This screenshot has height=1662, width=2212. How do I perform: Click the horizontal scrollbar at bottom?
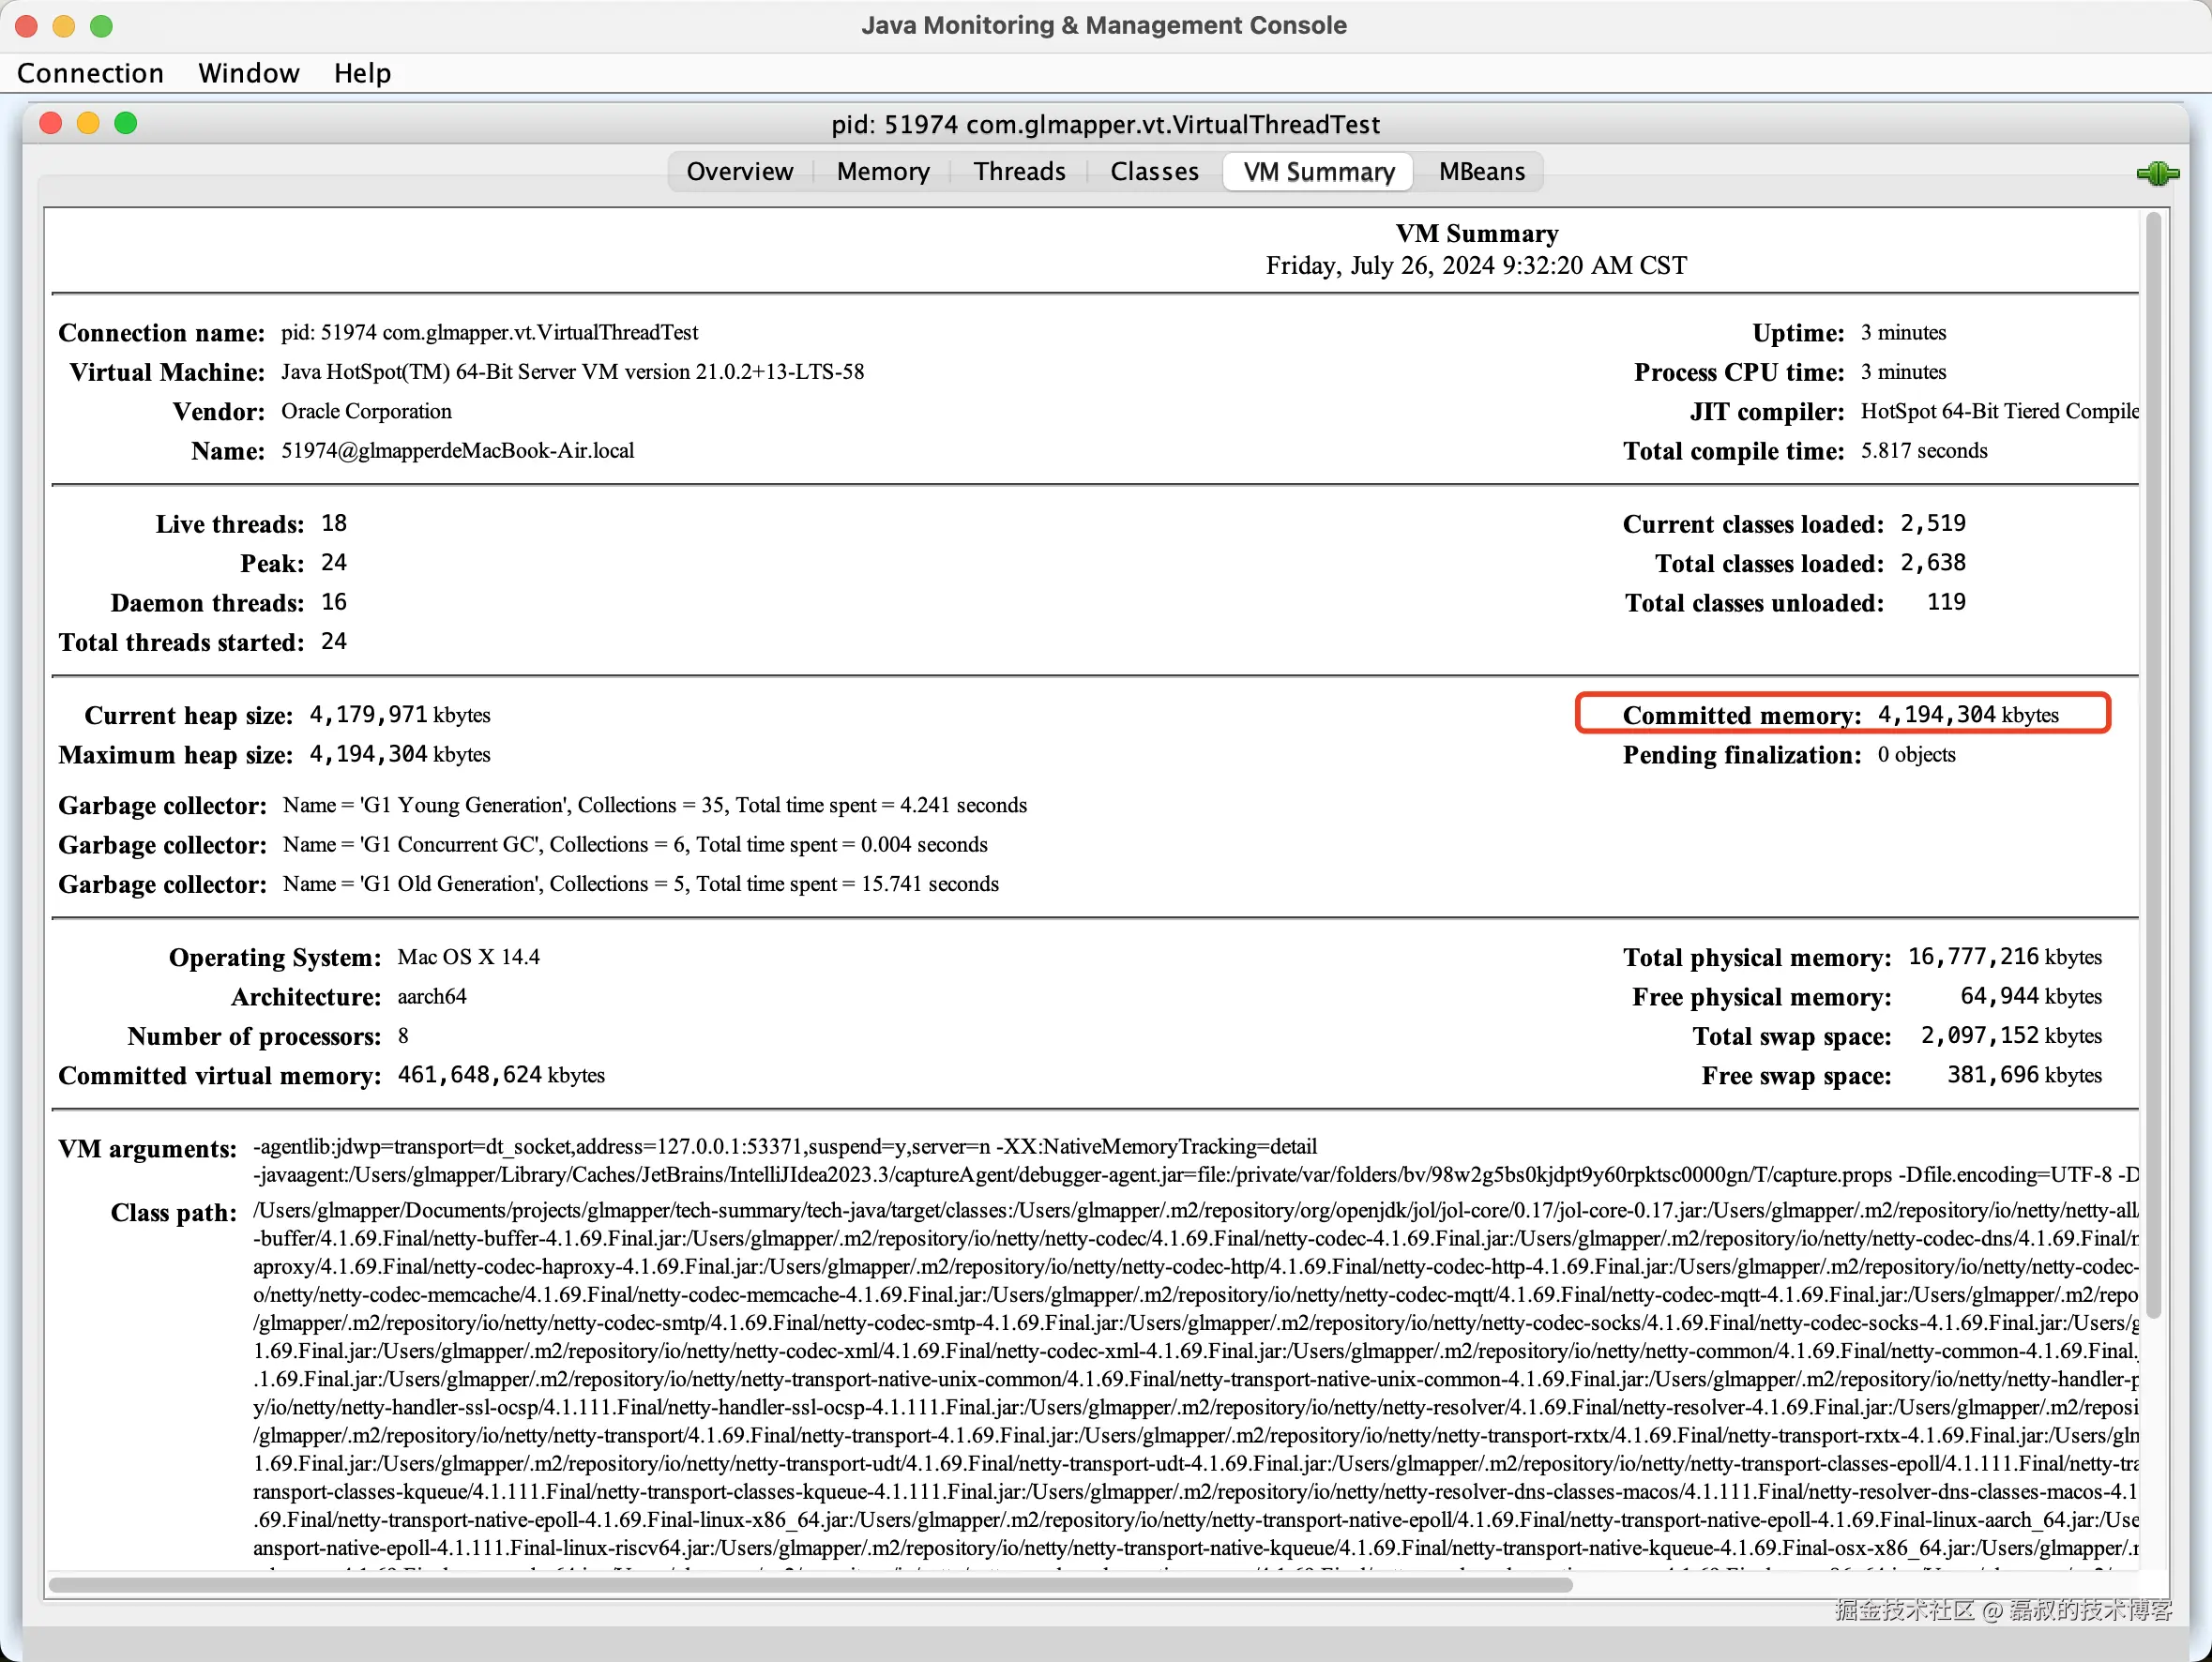810,1584
